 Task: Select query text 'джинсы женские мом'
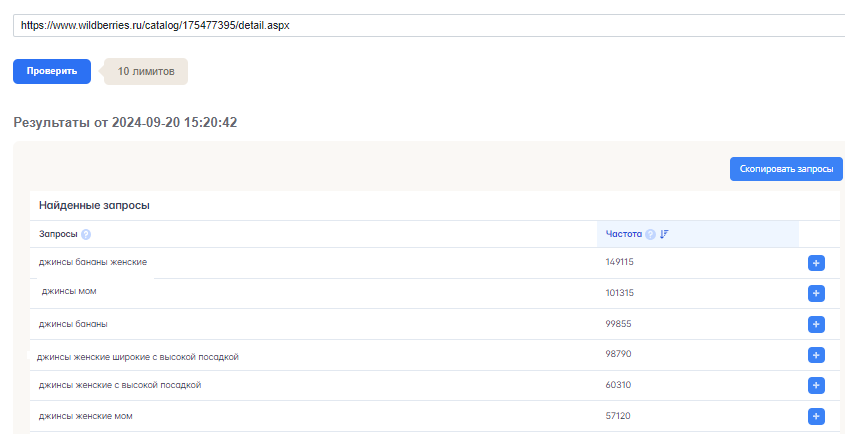tap(86, 416)
